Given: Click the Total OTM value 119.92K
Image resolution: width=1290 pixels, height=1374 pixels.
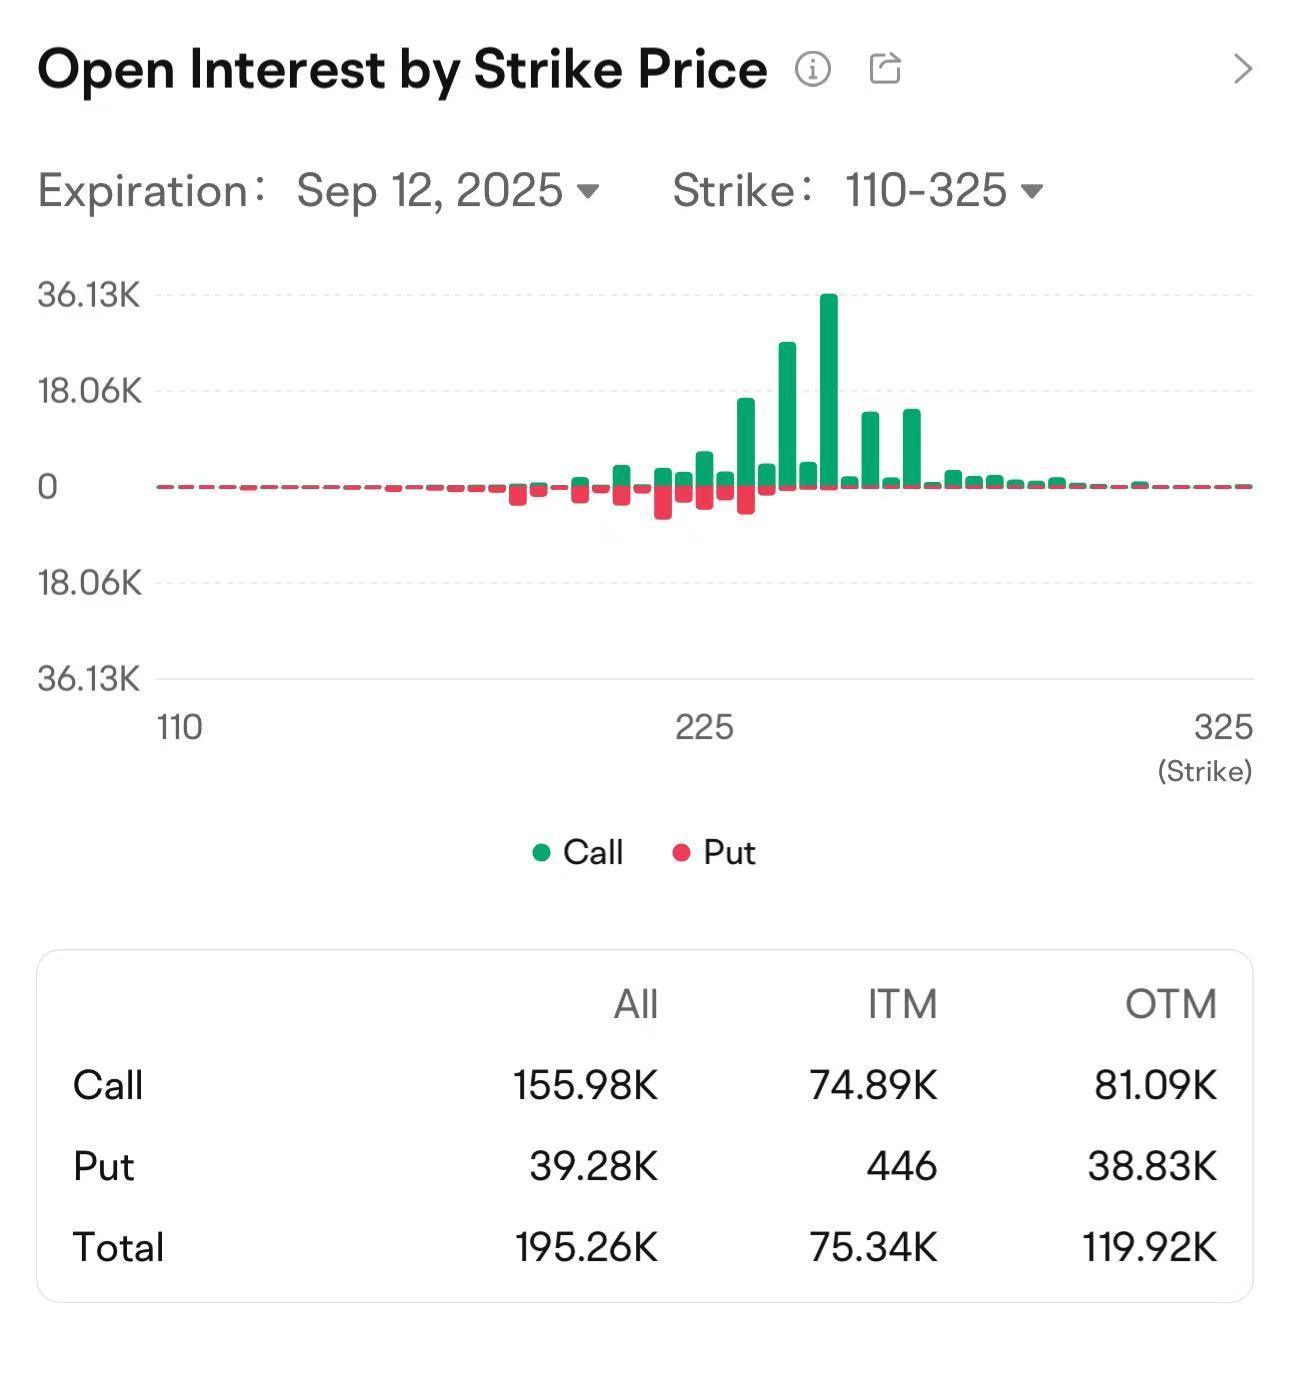Looking at the screenshot, I should (x=1149, y=1247).
